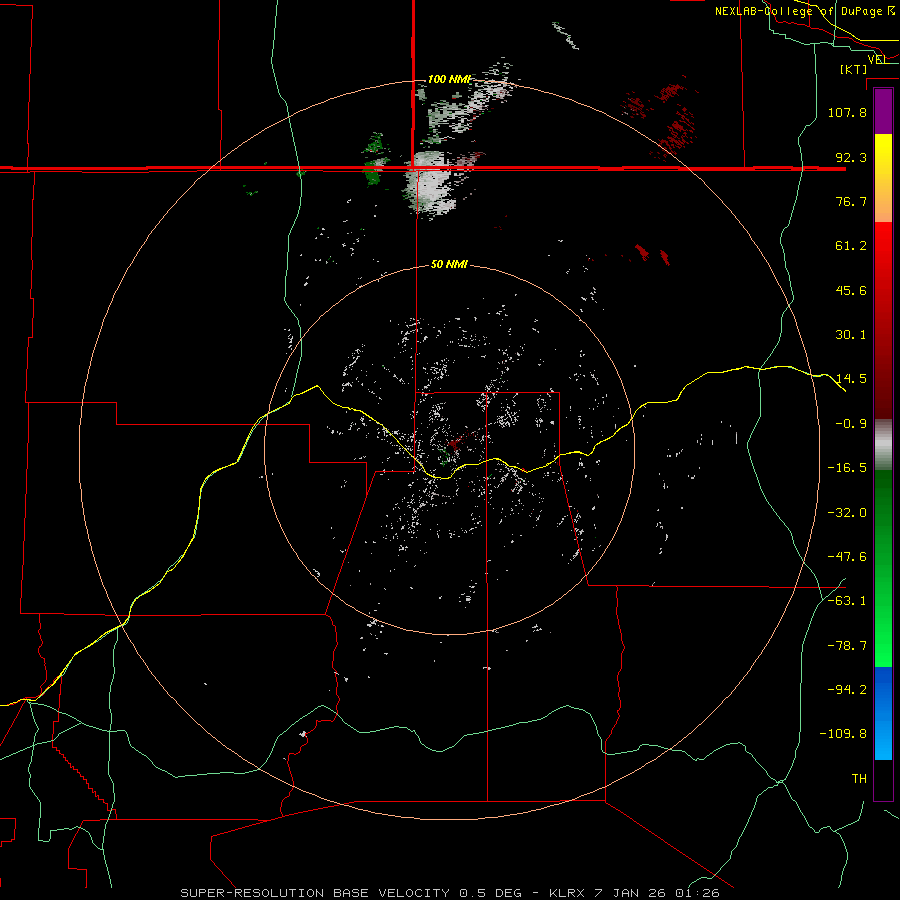The height and width of the screenshot is (900, 900).
Task: Click the 100 NMI range ring label
Action: [x=449, y=79]
